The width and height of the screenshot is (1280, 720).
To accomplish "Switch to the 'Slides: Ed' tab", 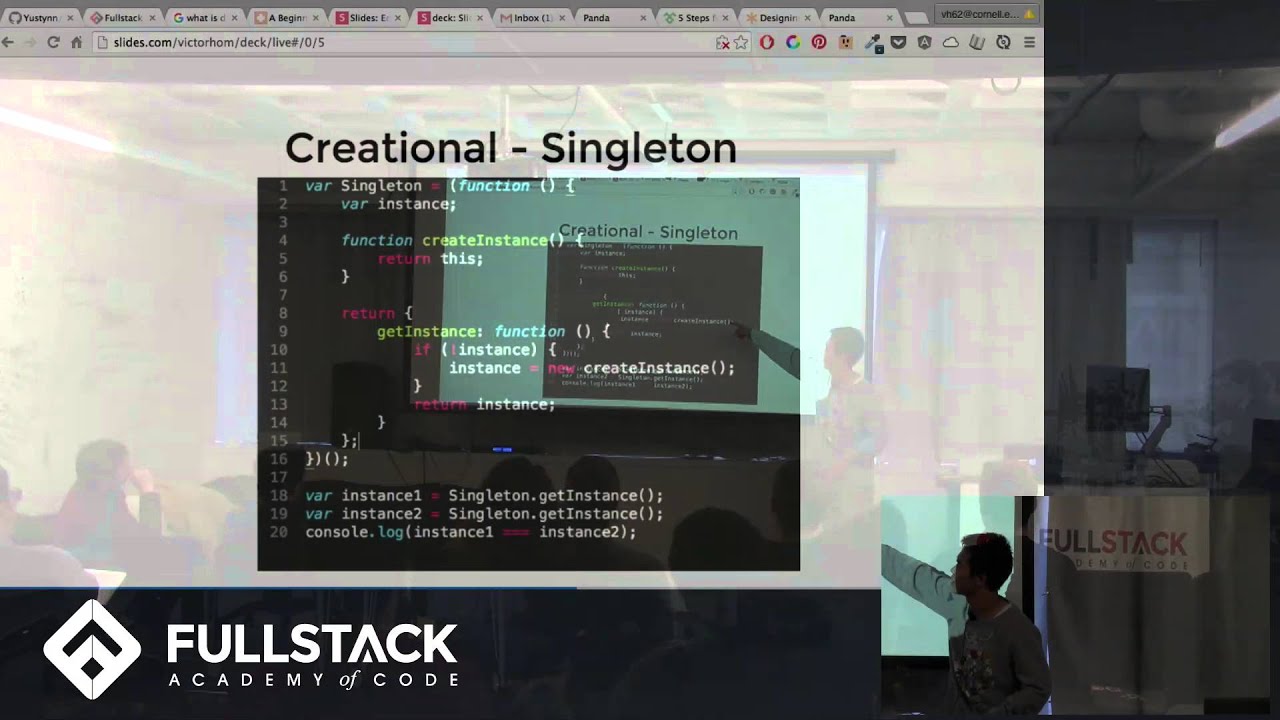I will click(368, 17).
